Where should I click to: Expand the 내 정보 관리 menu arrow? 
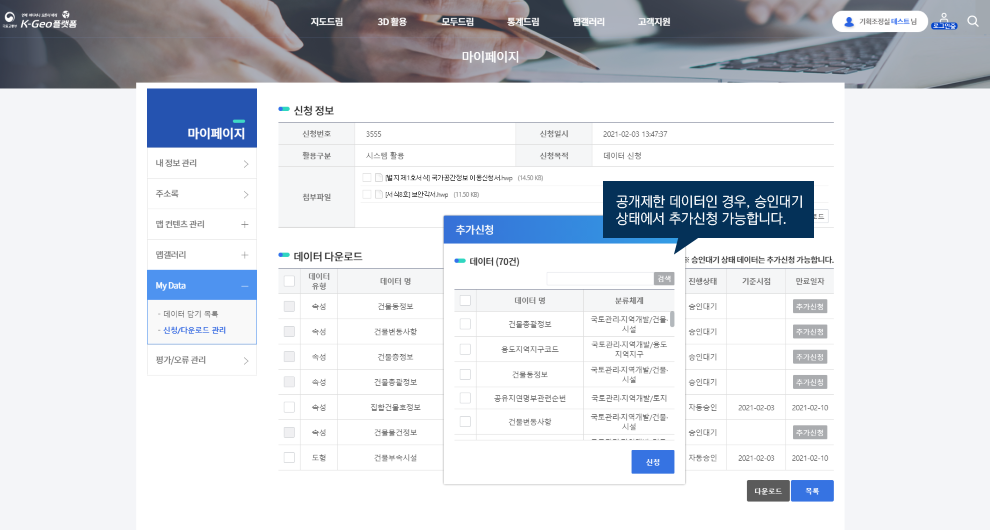245,163
